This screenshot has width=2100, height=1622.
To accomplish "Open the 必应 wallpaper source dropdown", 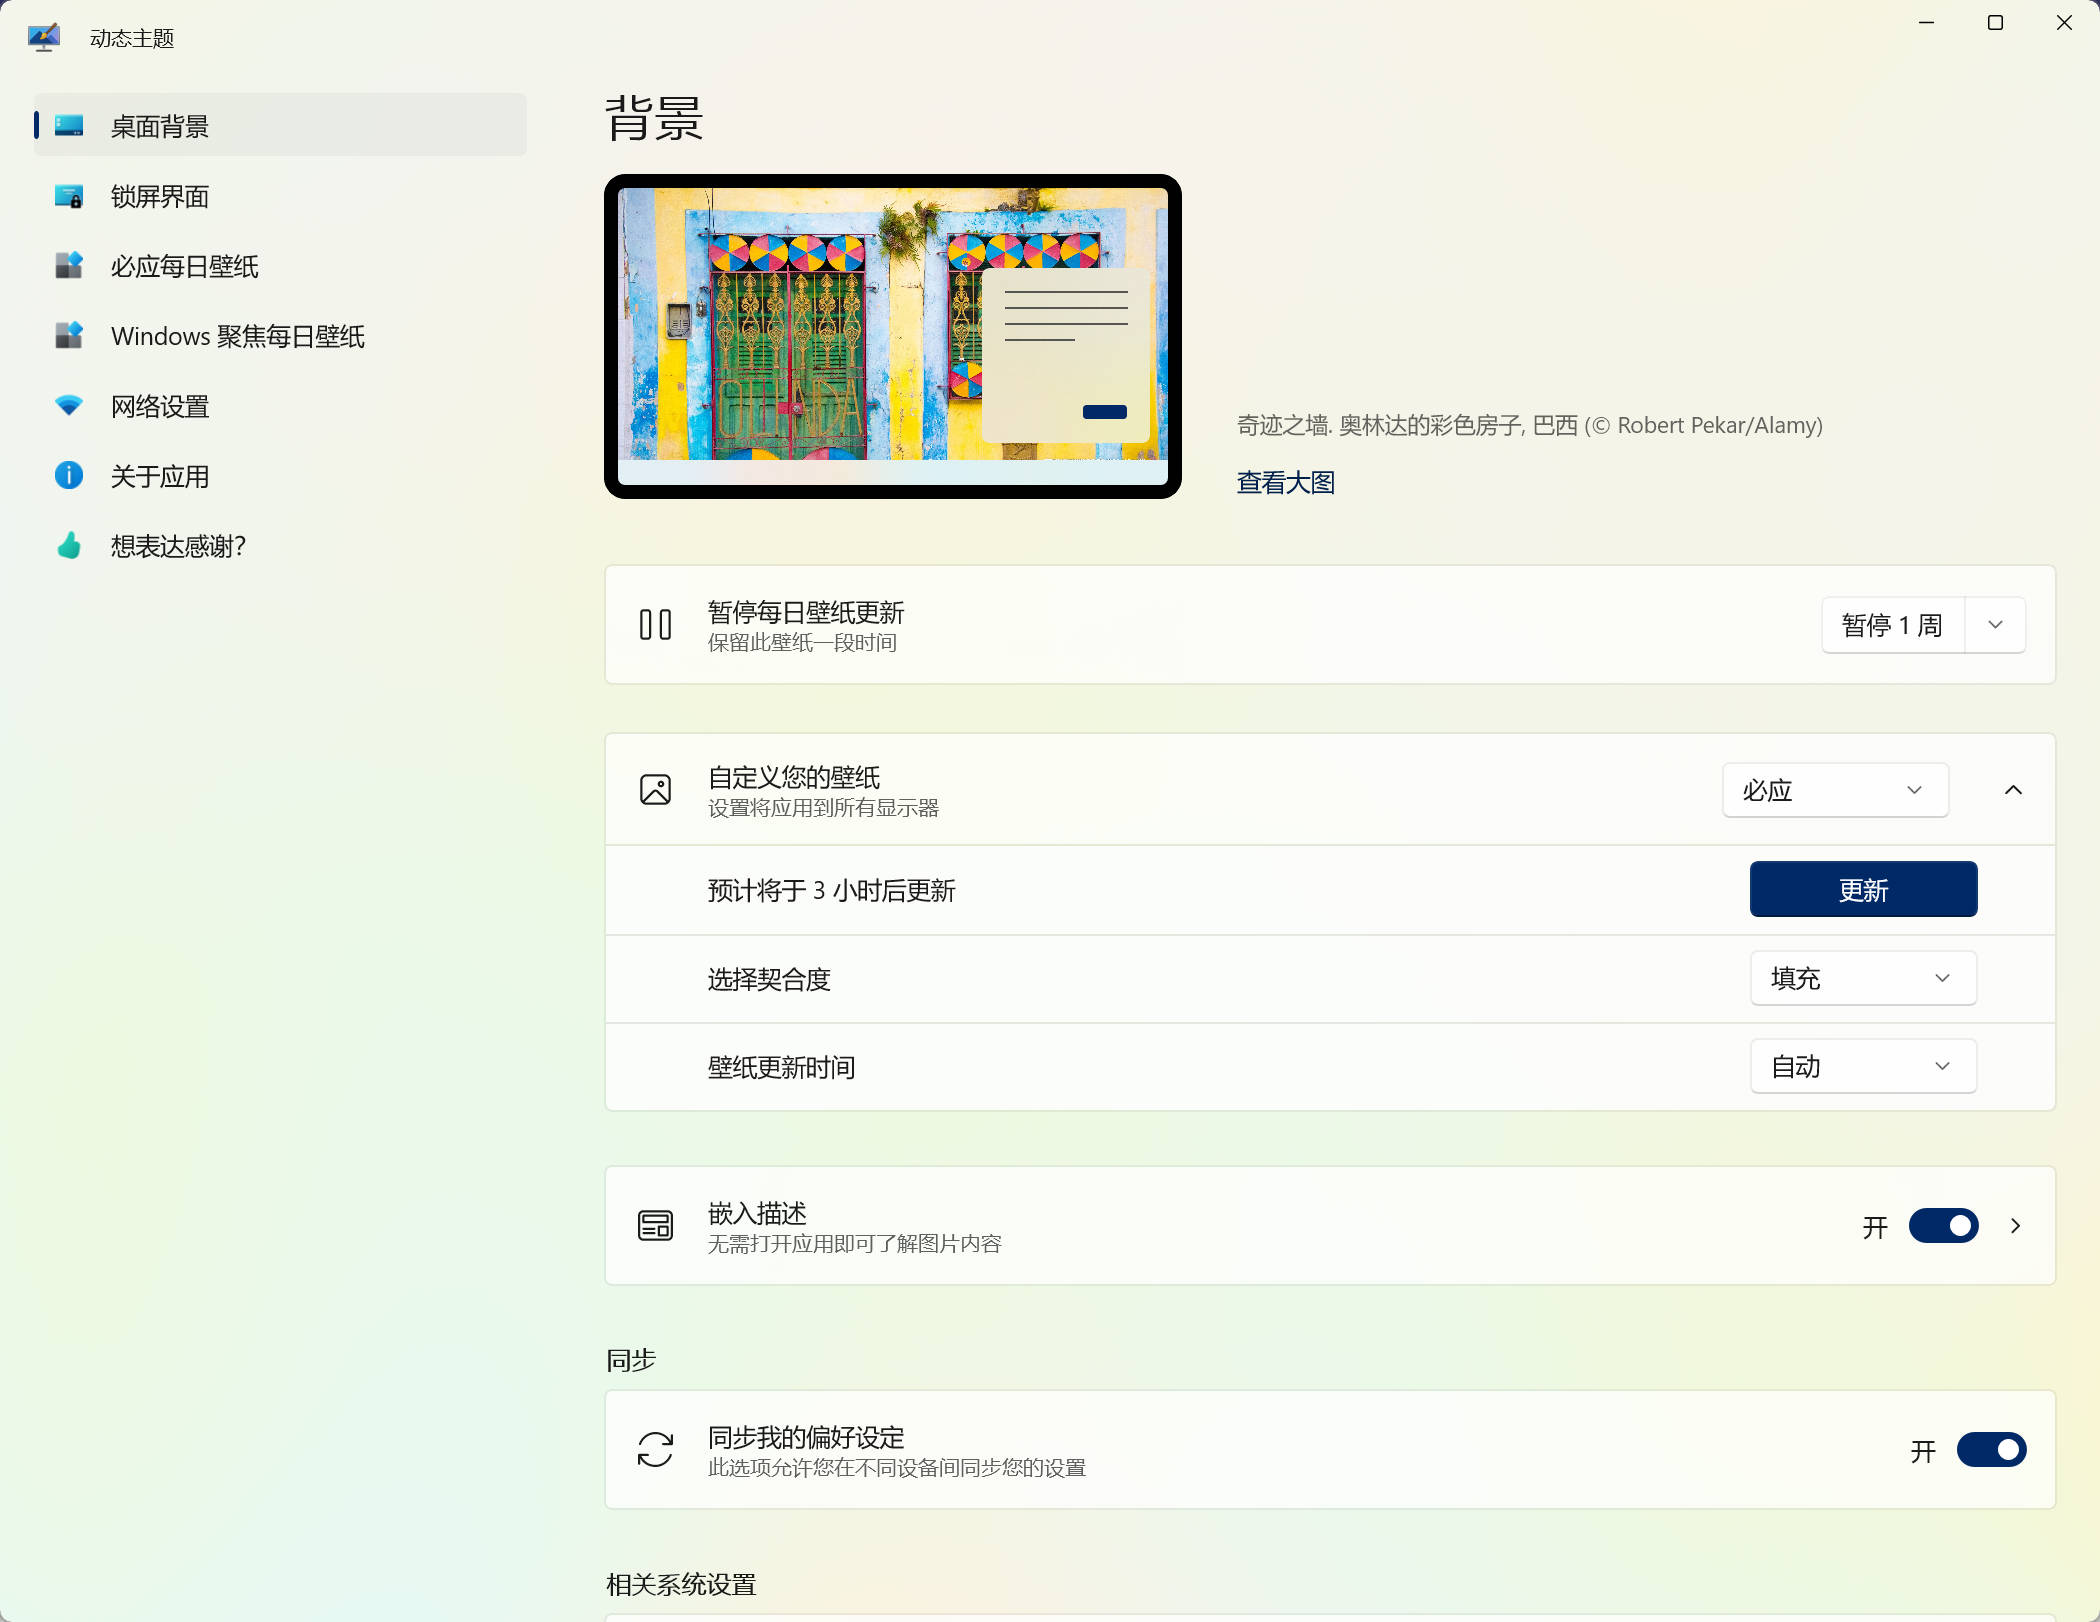I will point(1835,790).
